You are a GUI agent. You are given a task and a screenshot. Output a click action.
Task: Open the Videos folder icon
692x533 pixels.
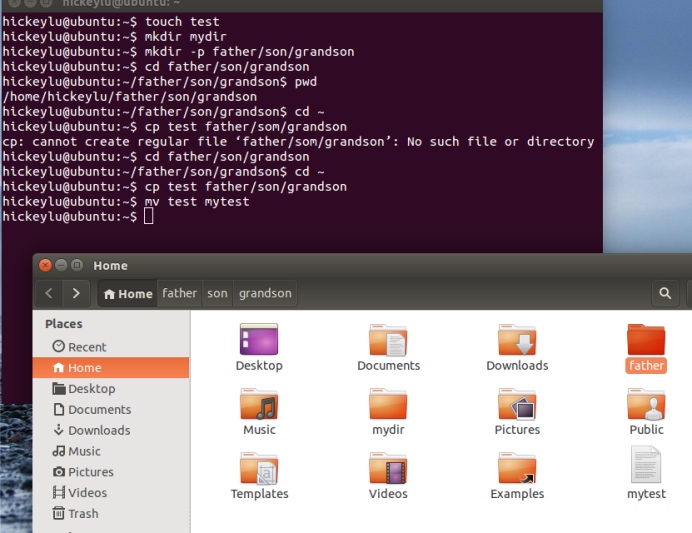[388, 469]
